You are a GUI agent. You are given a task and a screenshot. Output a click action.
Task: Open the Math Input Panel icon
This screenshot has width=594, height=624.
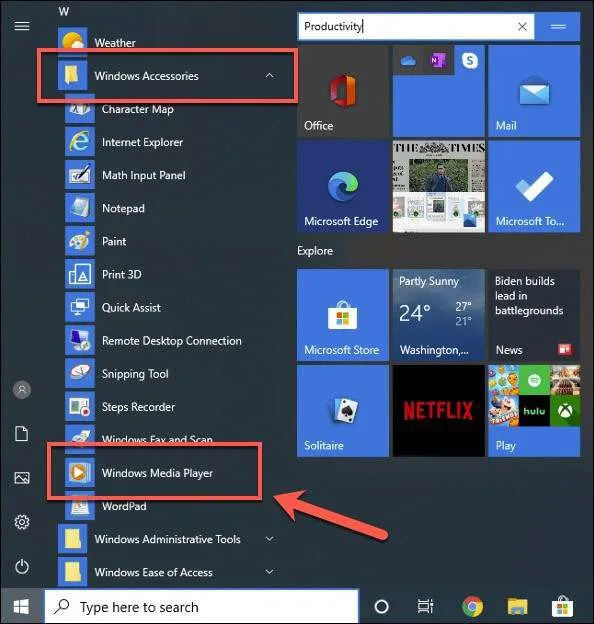click(80, 175)
